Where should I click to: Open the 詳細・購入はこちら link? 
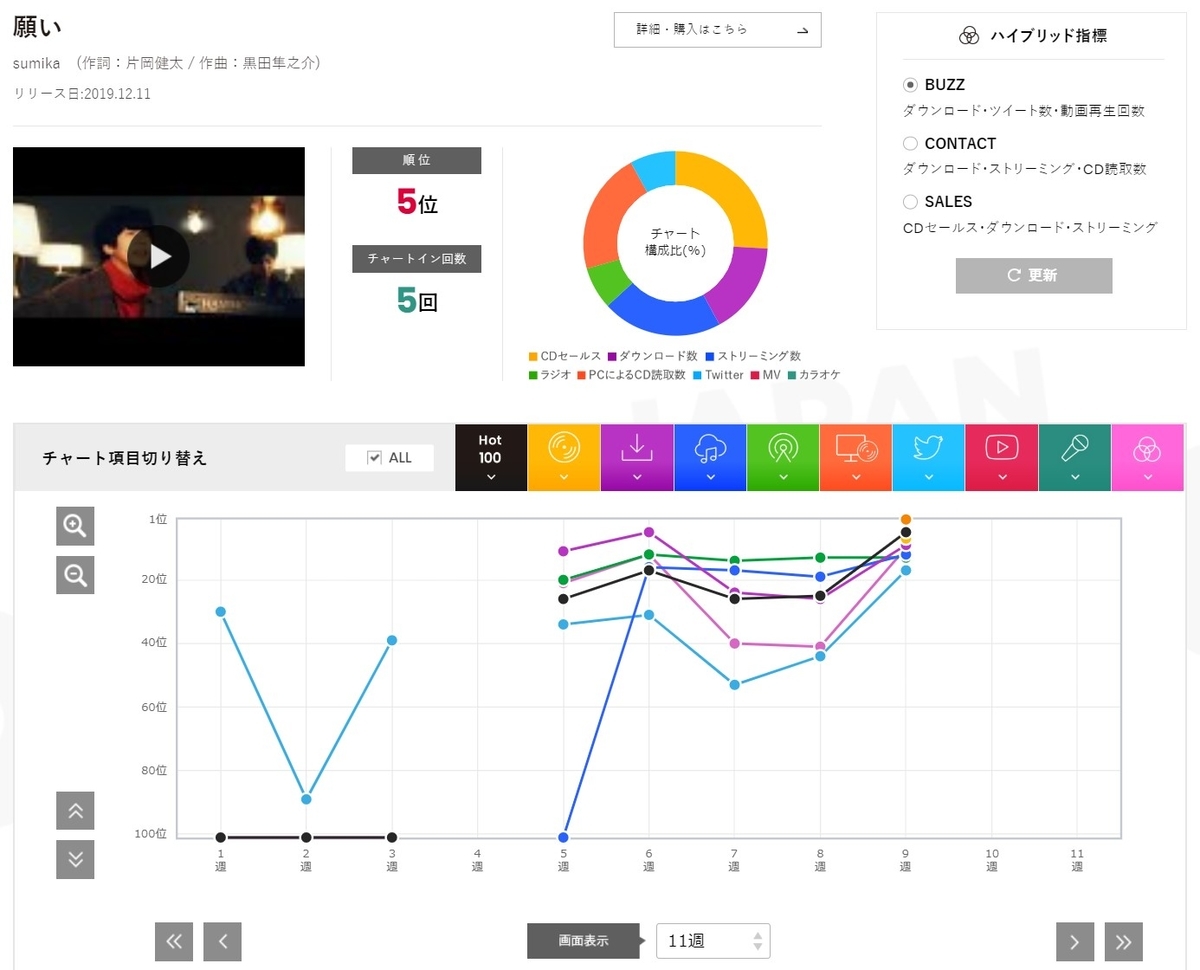(x=717, y=30)
